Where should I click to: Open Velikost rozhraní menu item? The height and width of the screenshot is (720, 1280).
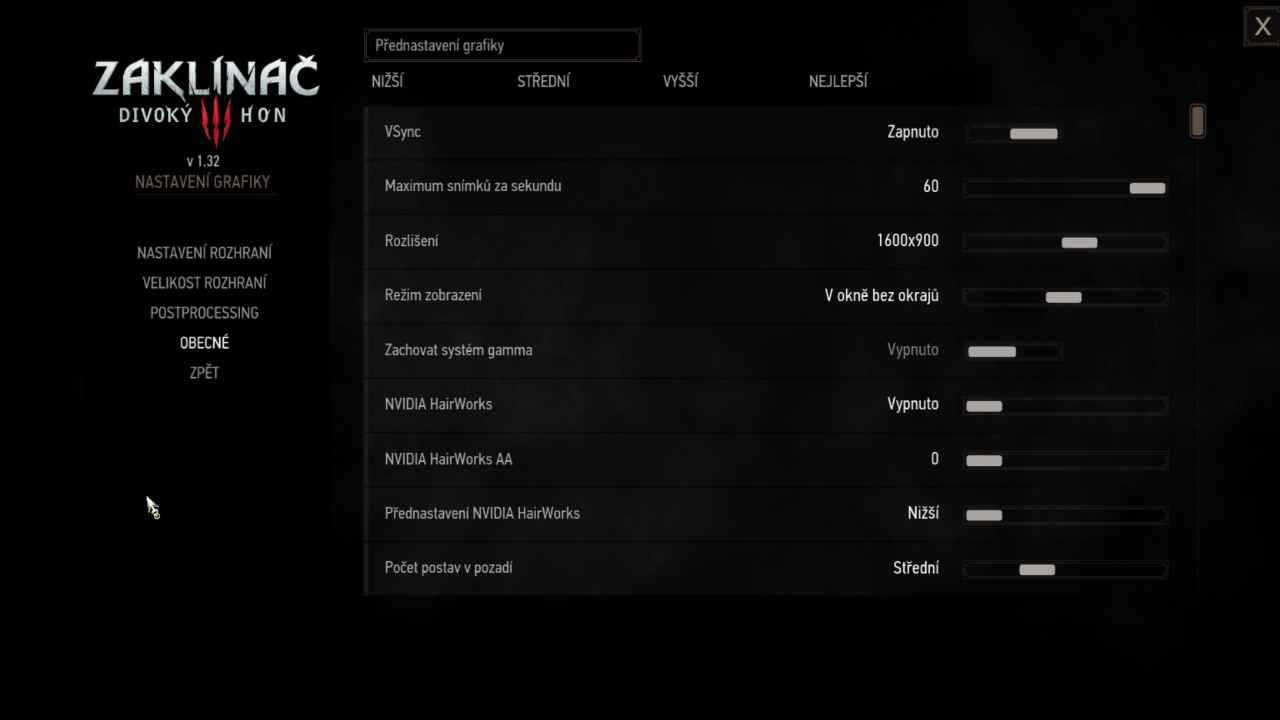pyautogui.click(x=204, y=283)
